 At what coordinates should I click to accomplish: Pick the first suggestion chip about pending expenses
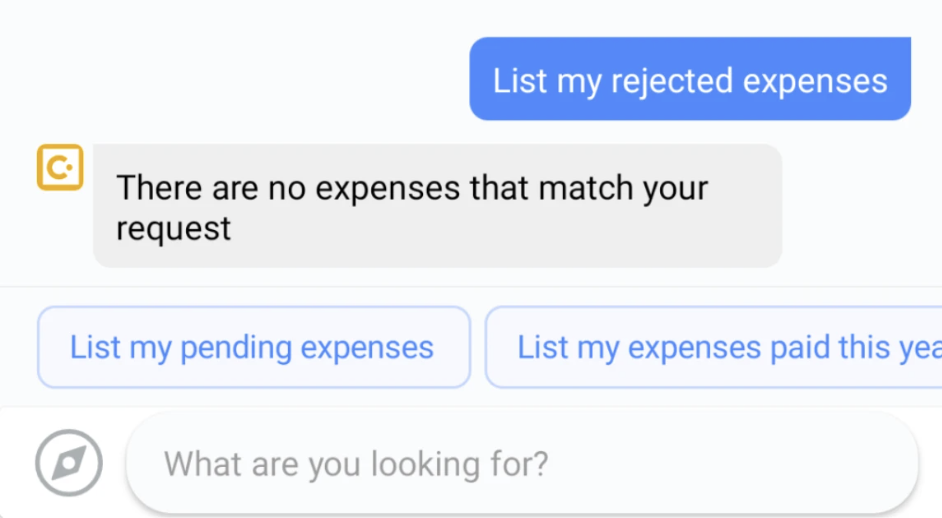(254, 347)
